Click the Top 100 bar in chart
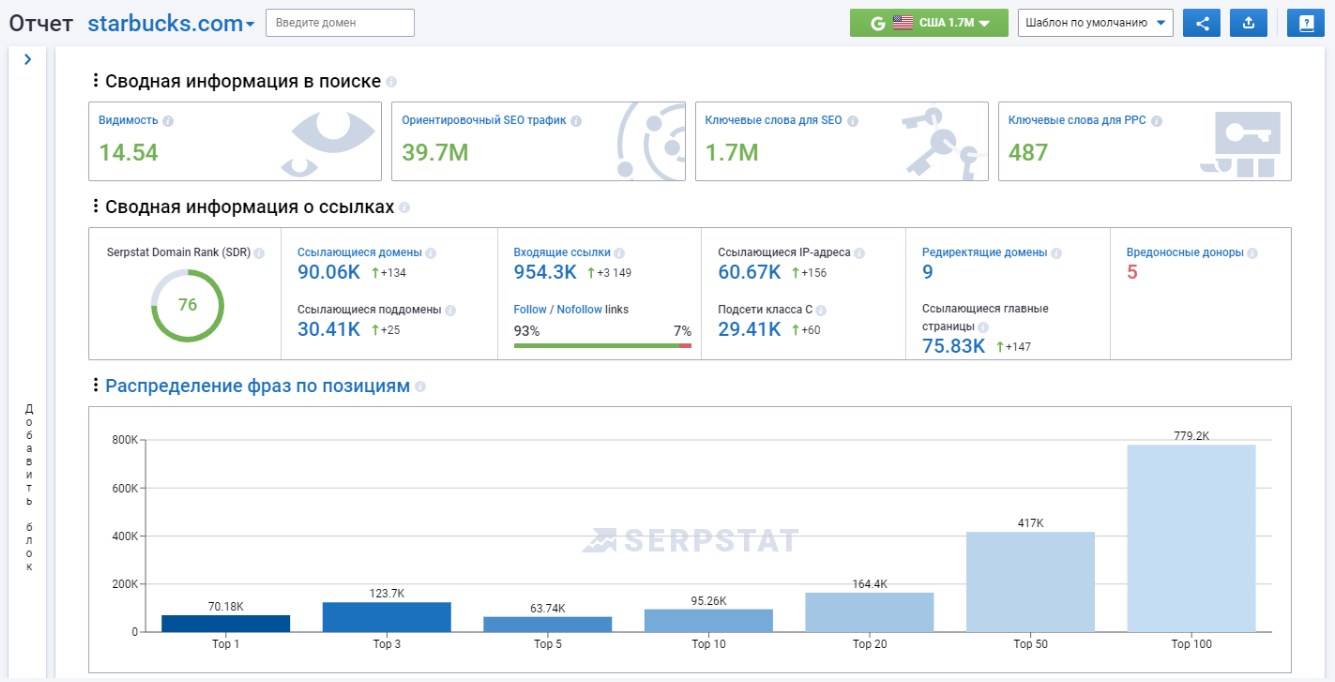The height and width of the screenshot is (682, 1335). 1192,538
